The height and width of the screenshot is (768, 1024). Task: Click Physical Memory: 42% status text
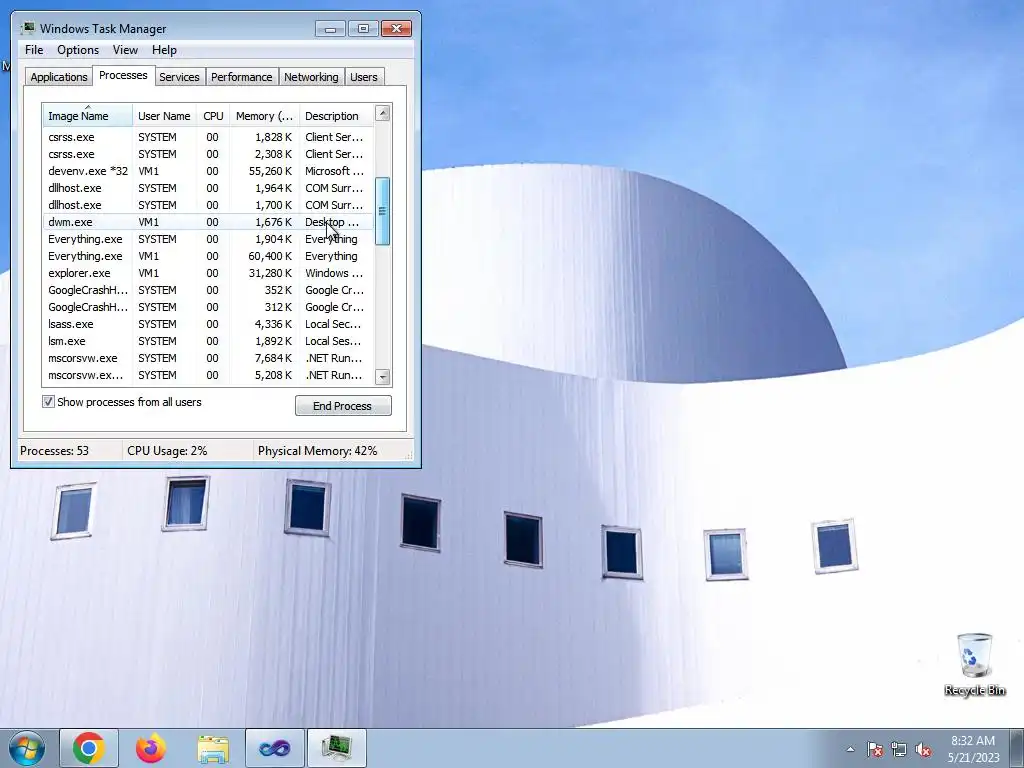pos(317,451)
